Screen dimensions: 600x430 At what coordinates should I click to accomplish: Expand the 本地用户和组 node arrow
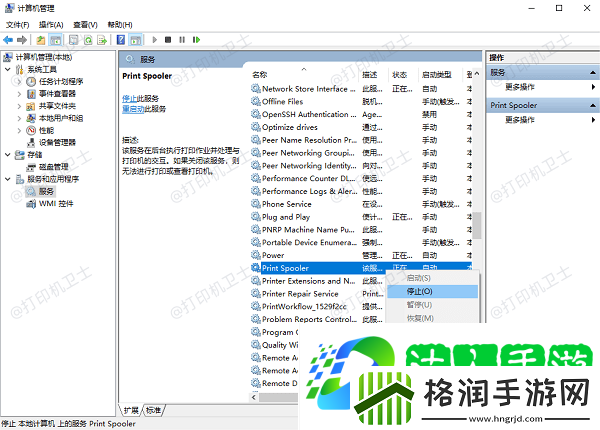pyautogui.click(x=19, y=118)
